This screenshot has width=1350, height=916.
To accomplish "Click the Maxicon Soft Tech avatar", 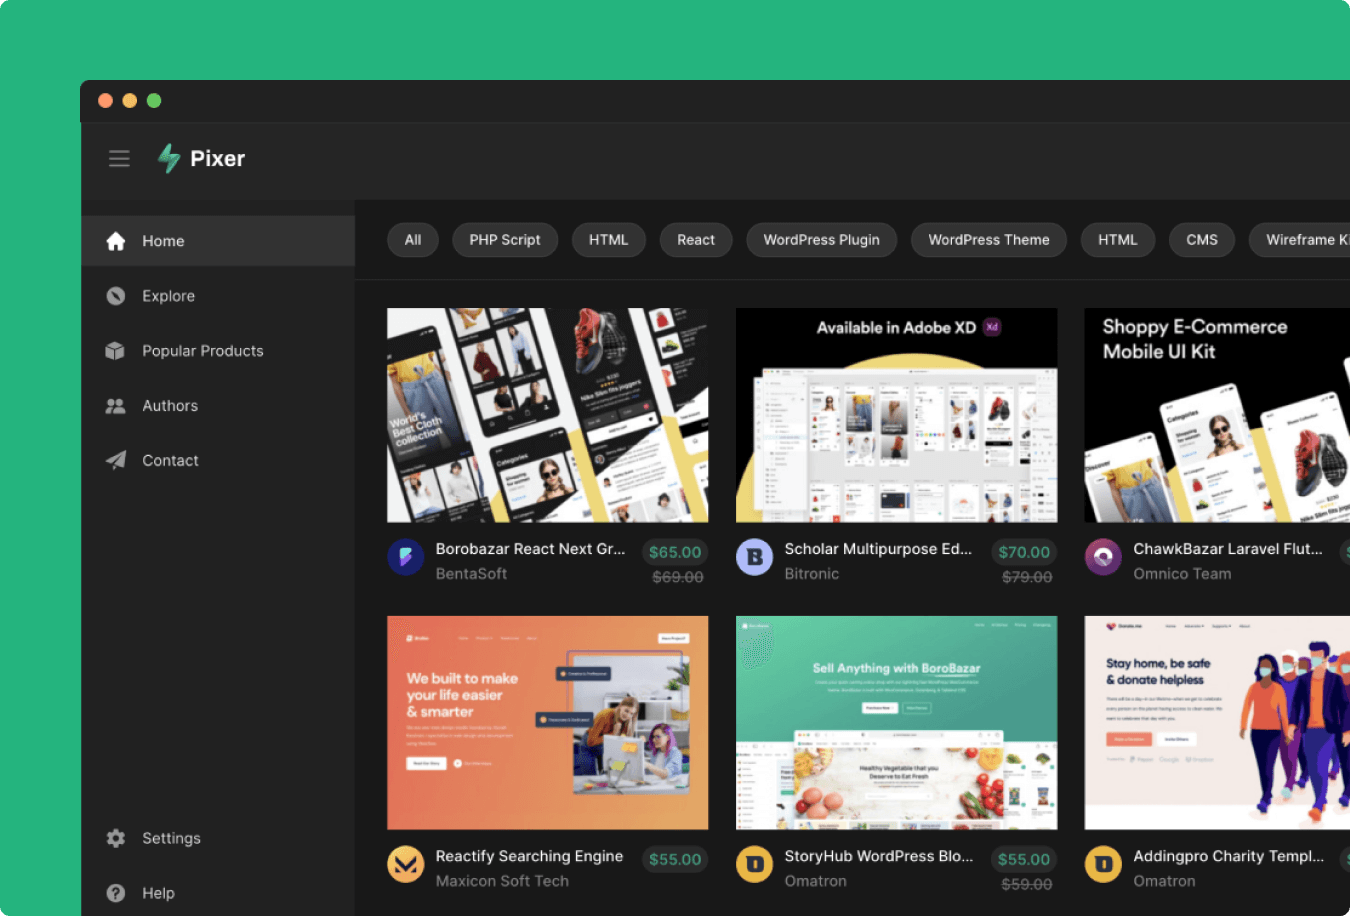I will coord(406,864).
